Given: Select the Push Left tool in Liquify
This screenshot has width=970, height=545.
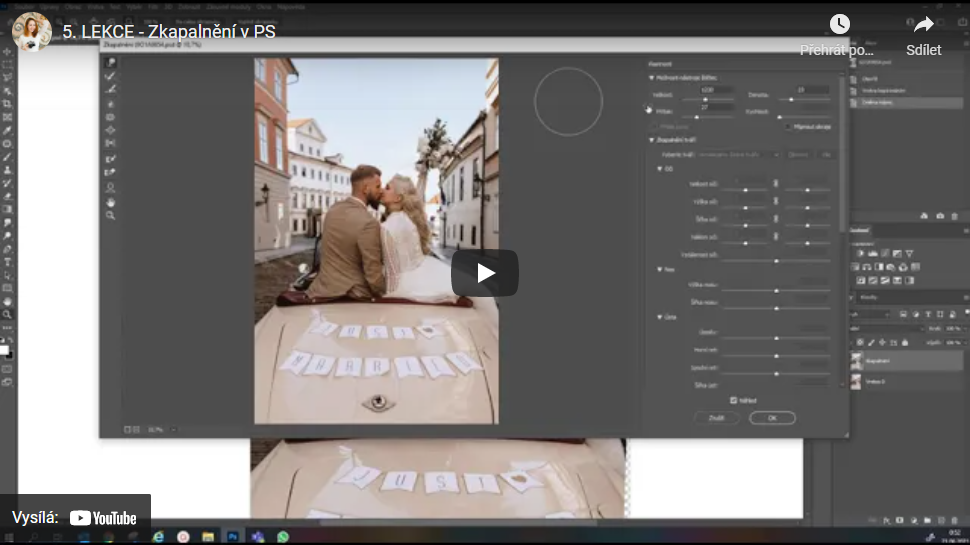Looking at the screenshot, I should click(110, 144).
